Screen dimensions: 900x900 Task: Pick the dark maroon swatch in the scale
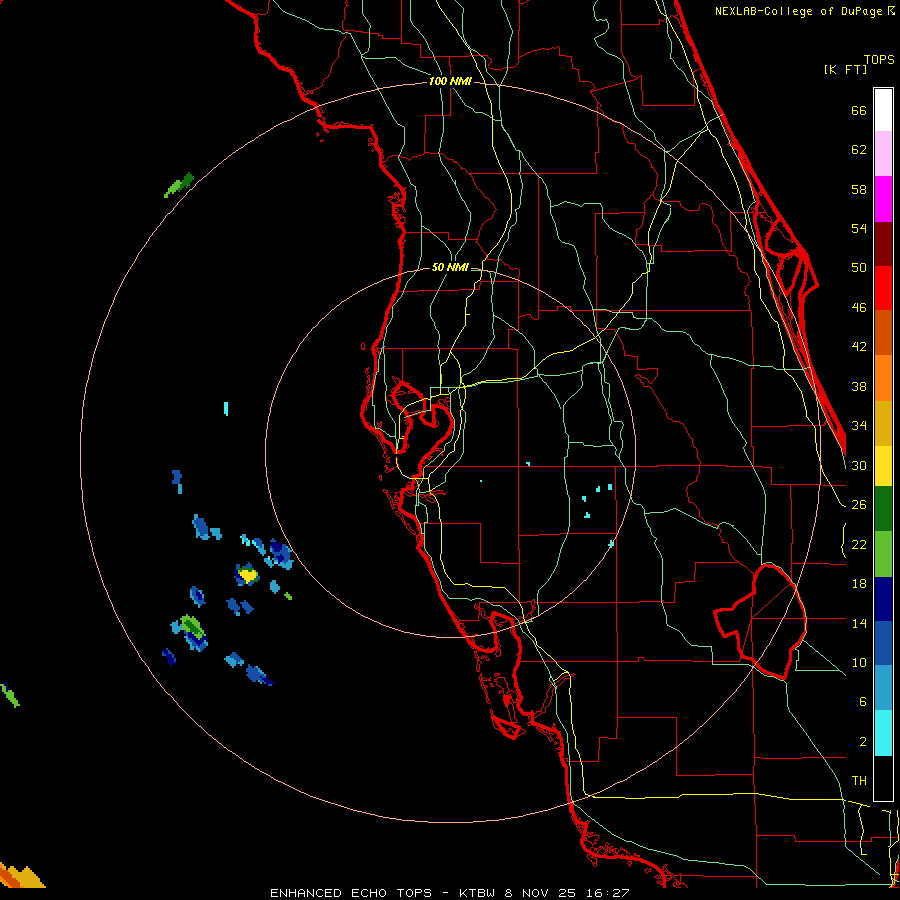click(x=883, y=244)
